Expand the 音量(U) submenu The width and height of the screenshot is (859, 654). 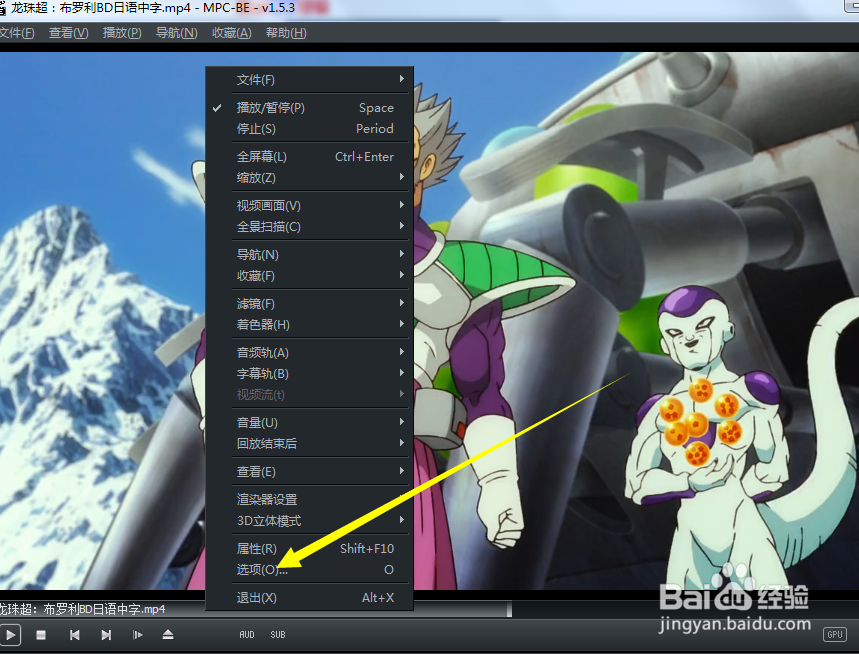coord(310,423)
